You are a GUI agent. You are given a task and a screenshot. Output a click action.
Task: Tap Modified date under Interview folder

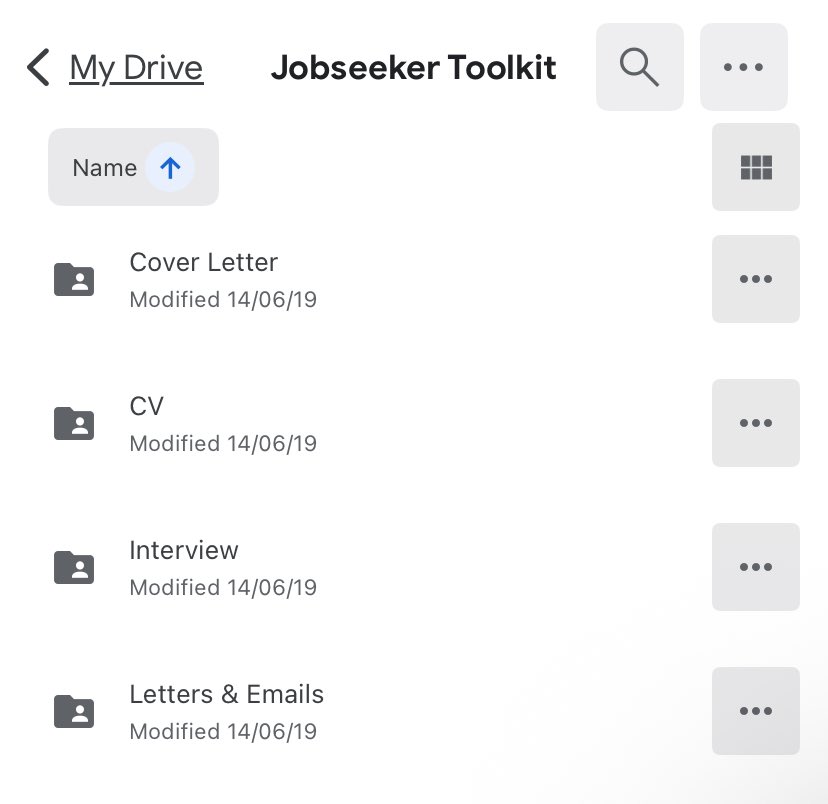[x=222, y=587]
